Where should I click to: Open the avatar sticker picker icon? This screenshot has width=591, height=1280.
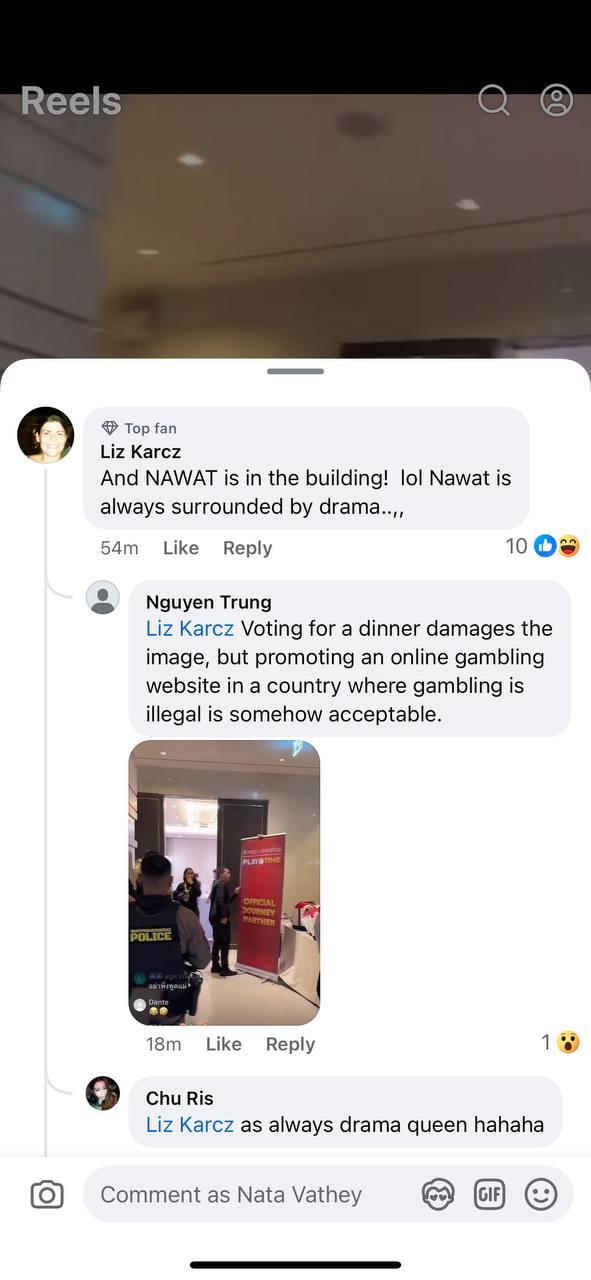[x=438, y=1194]
